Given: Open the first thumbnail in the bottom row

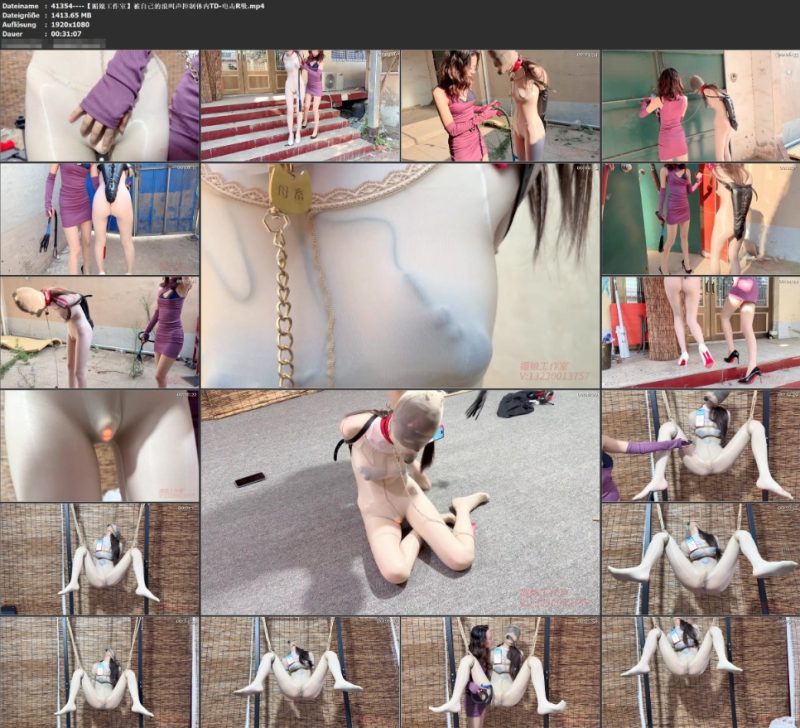Looking at the screenshot, I should (99, 672).
